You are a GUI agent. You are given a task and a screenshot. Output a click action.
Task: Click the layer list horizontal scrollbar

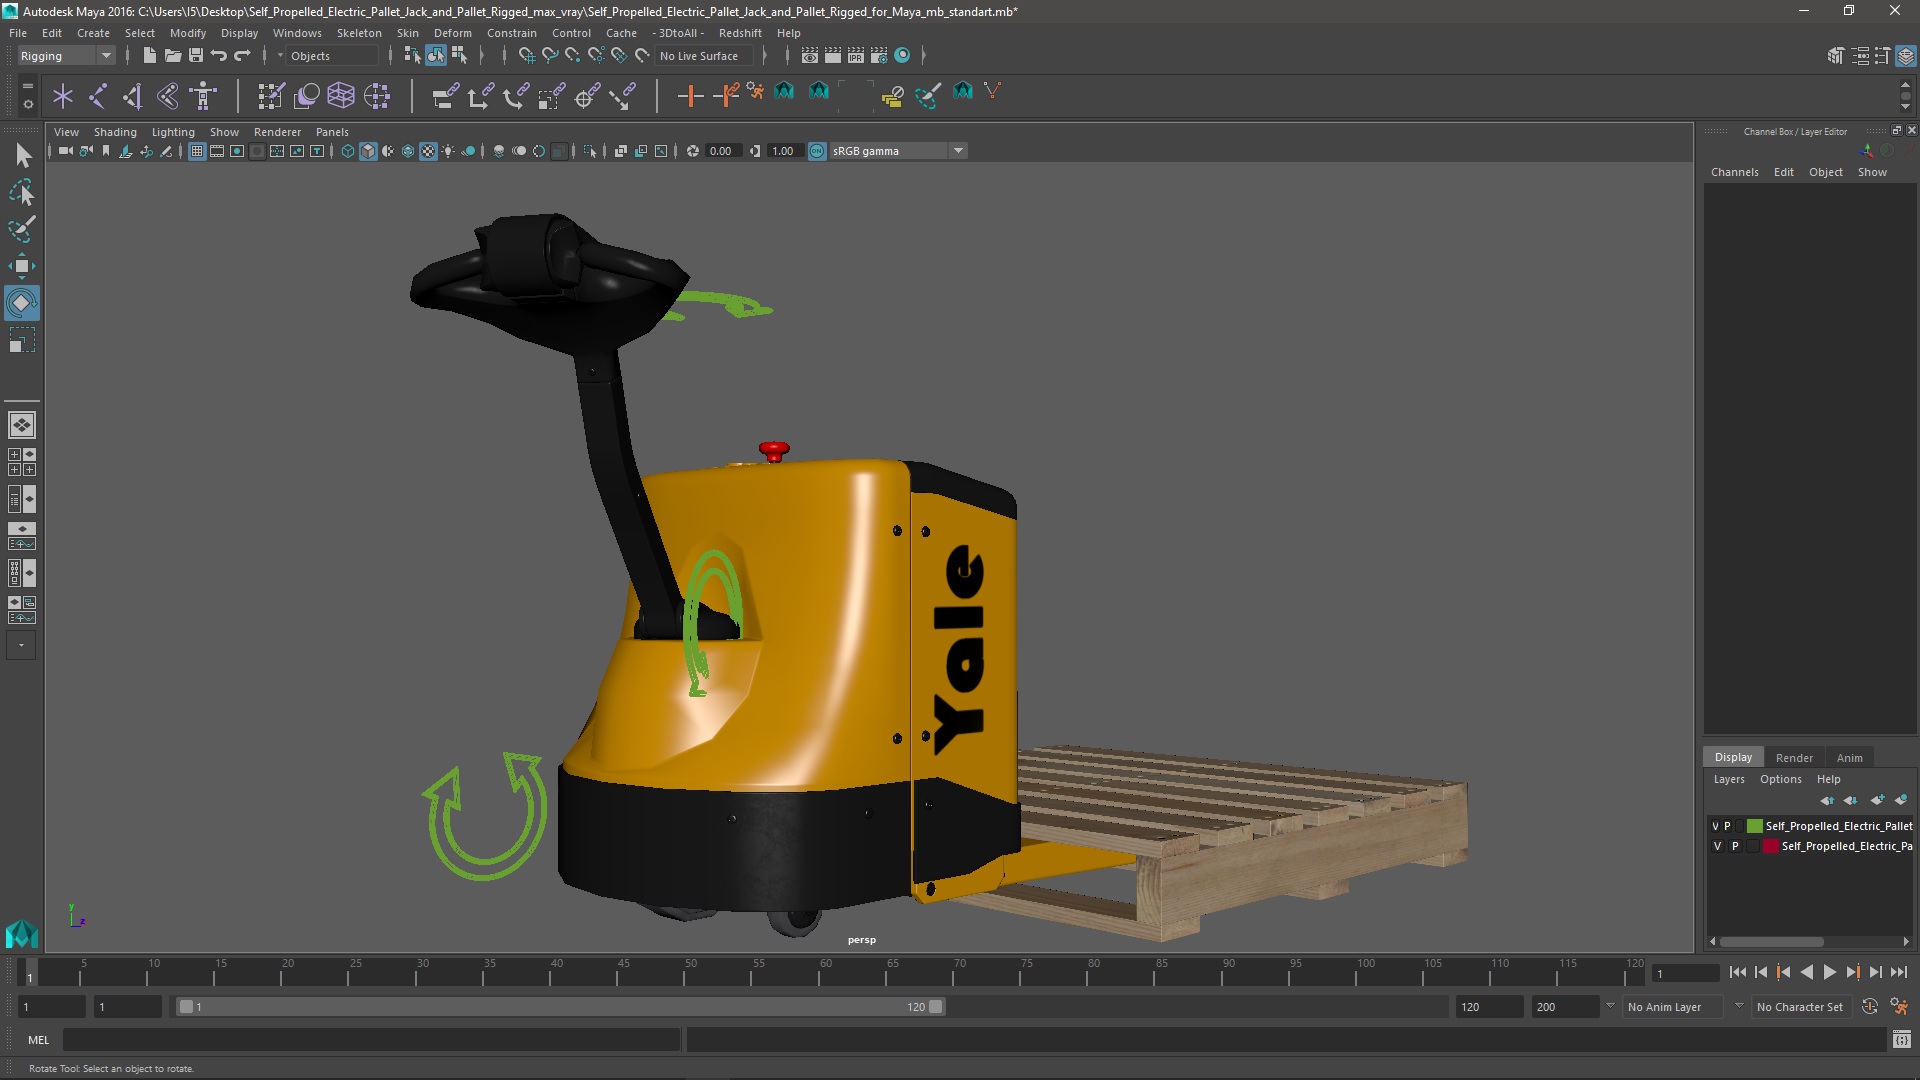(1772, 942)
